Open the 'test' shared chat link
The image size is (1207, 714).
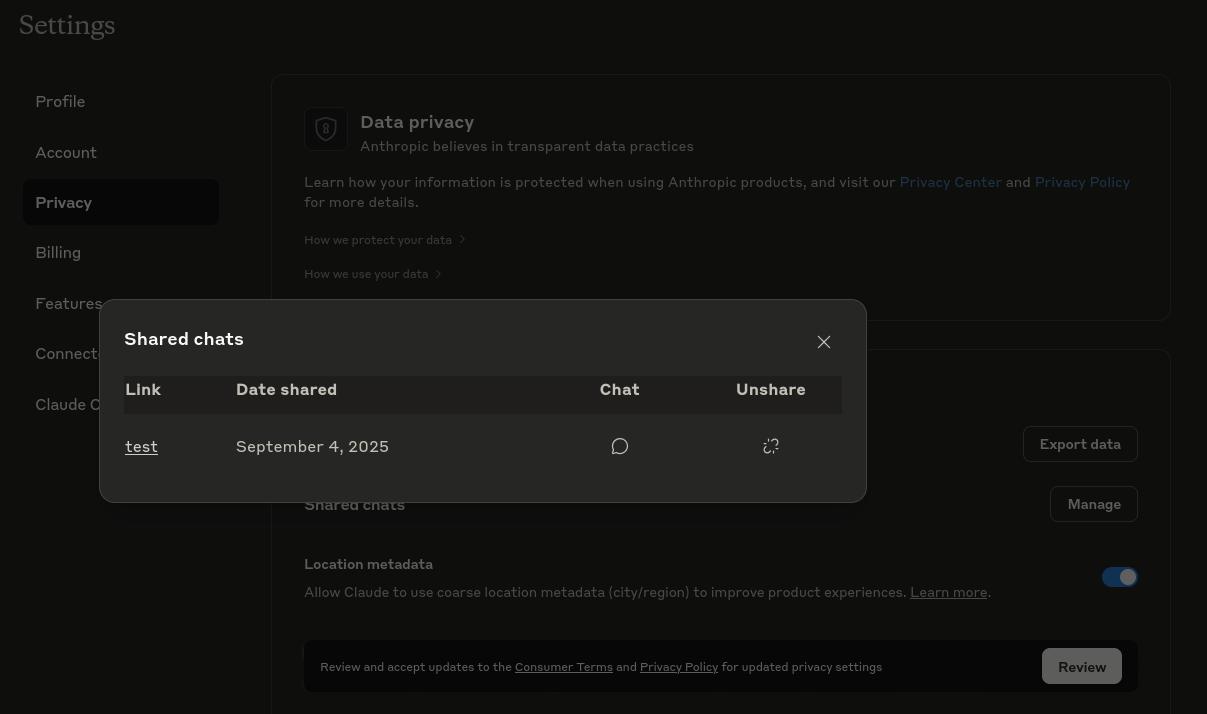141,447
